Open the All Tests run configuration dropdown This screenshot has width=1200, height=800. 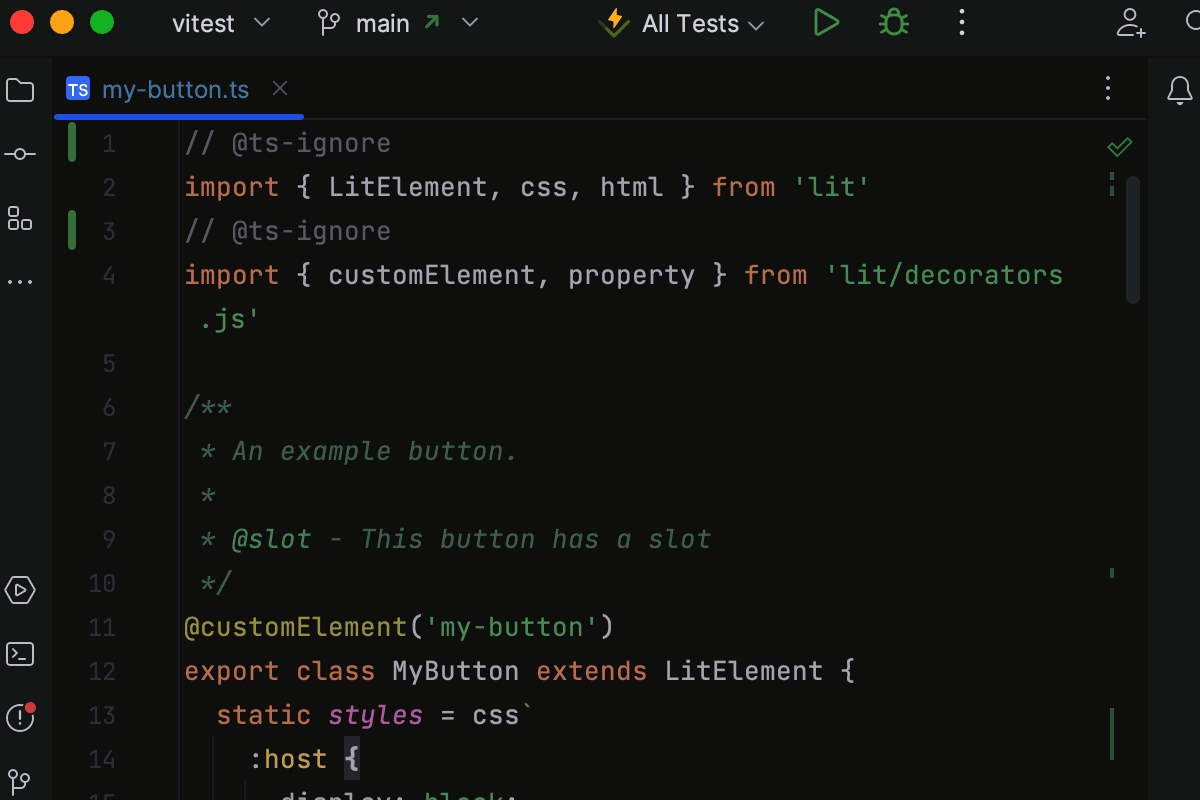click(x=680, y=23)
